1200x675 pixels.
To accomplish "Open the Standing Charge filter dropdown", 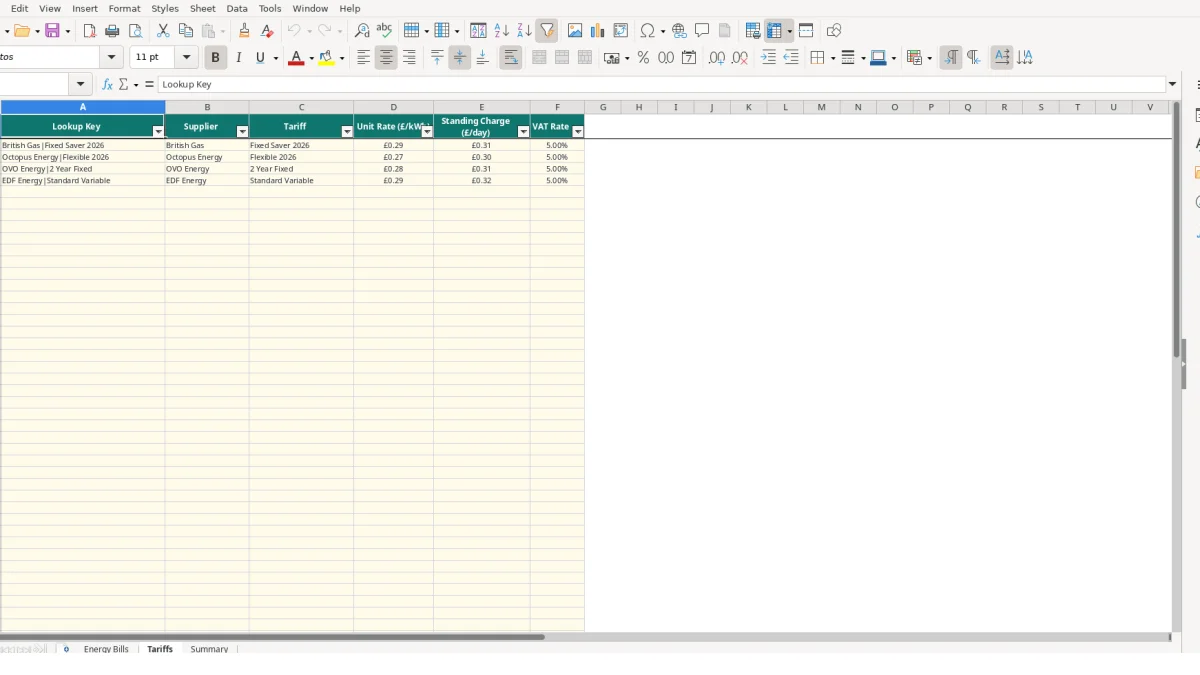I will point(523,132).
